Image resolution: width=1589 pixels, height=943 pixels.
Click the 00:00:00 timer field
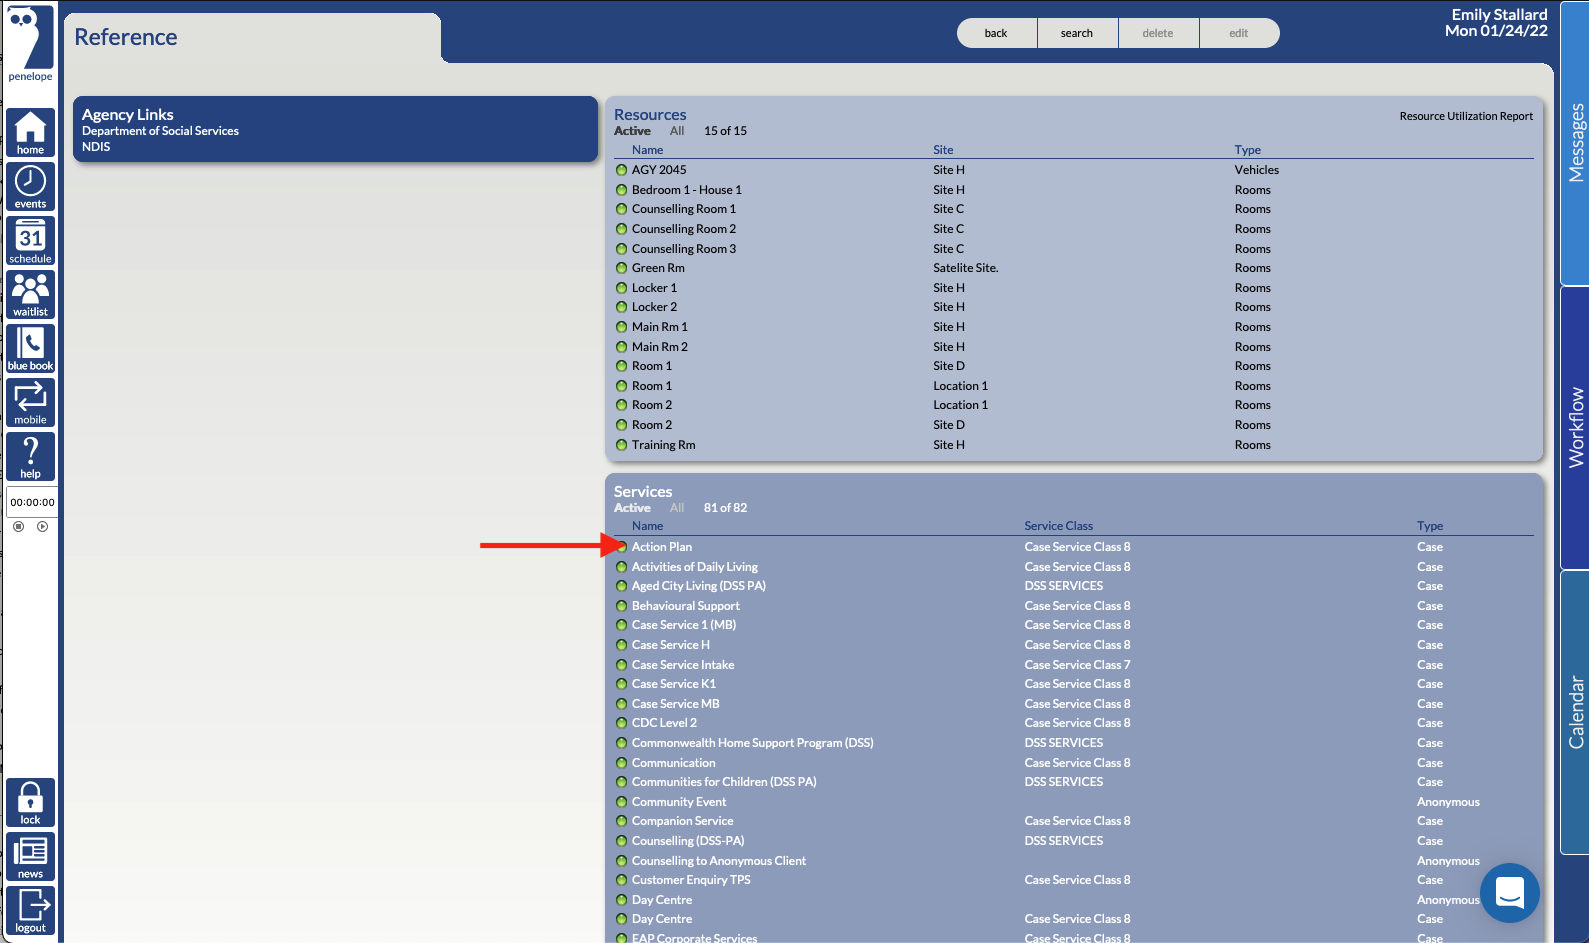pyautogui.click(x=32, y=502)
